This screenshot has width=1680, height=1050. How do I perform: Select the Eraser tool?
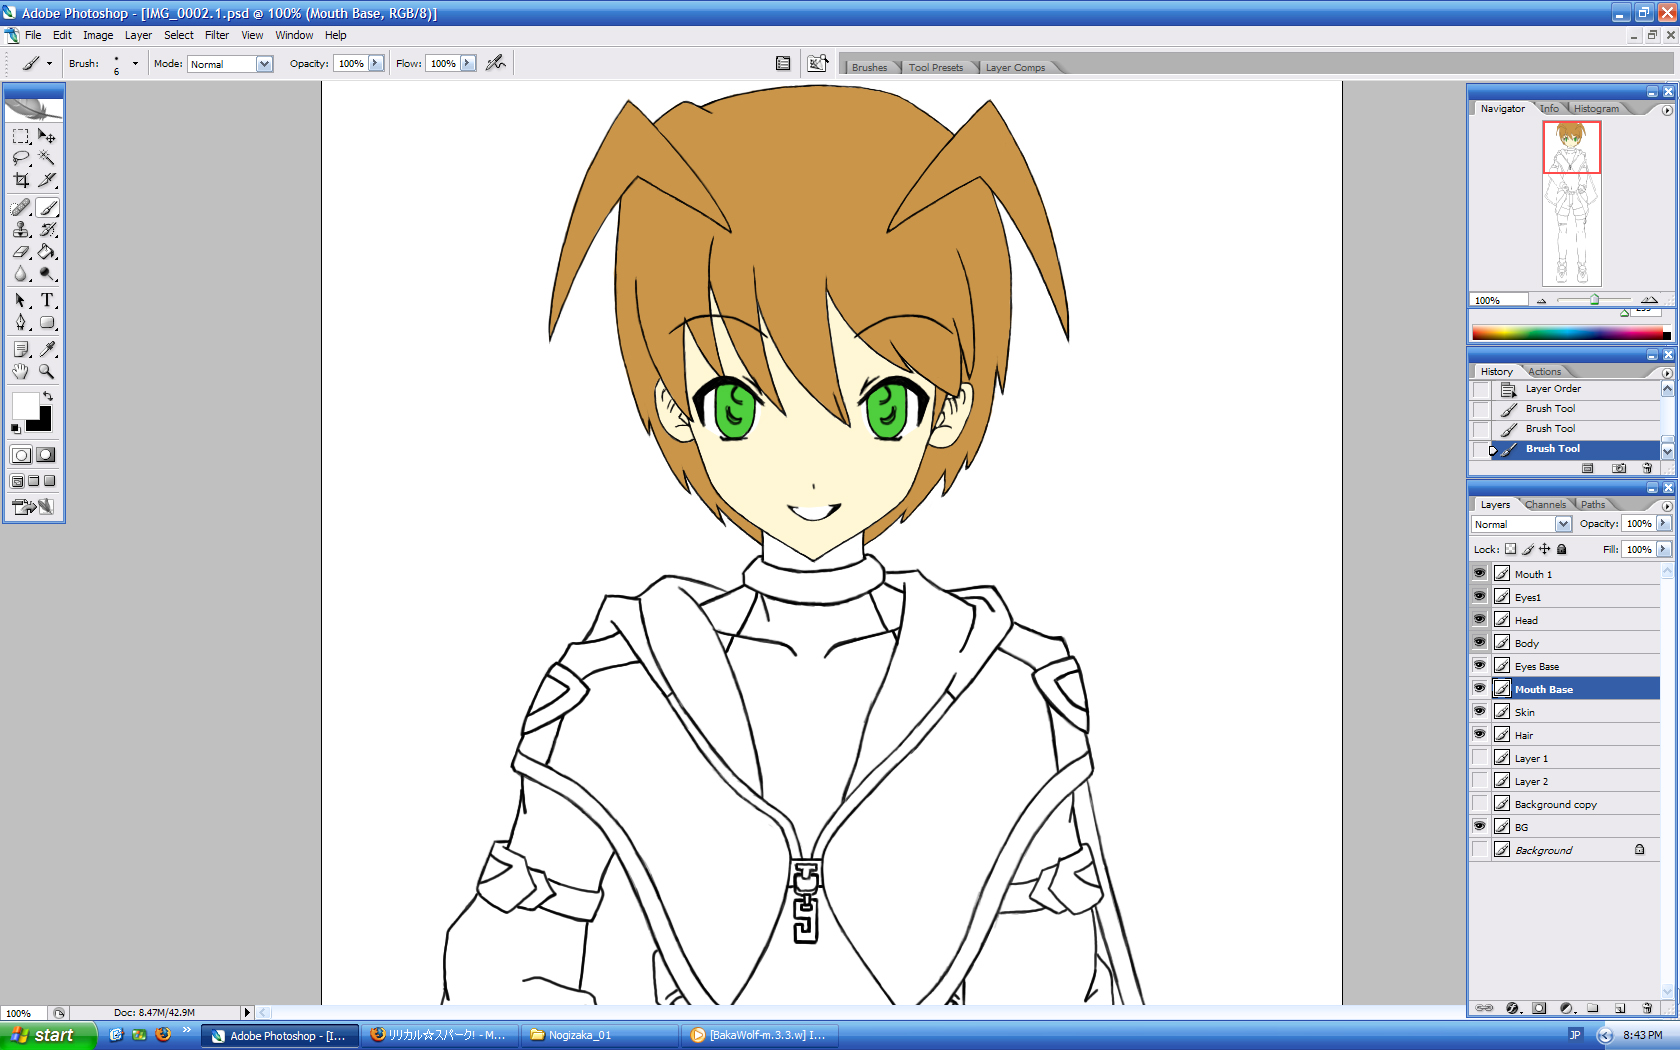coord(21,252)
